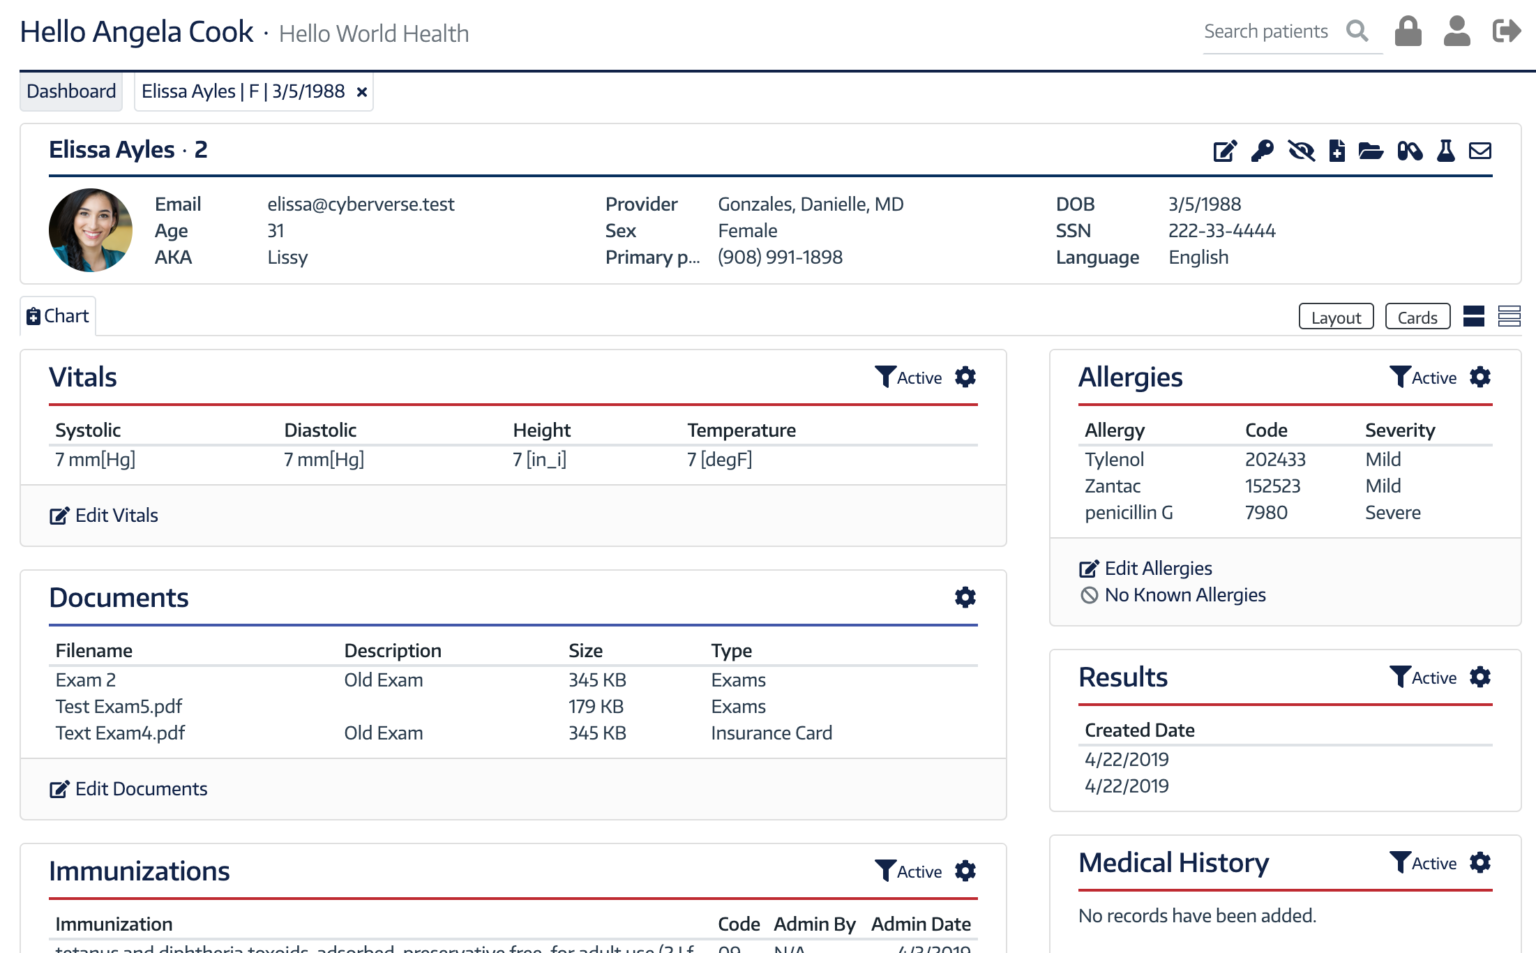Viewport: 1536px width, 953px height.
Task: Switch to the Dashboard tab
Action: coord(71,91)
